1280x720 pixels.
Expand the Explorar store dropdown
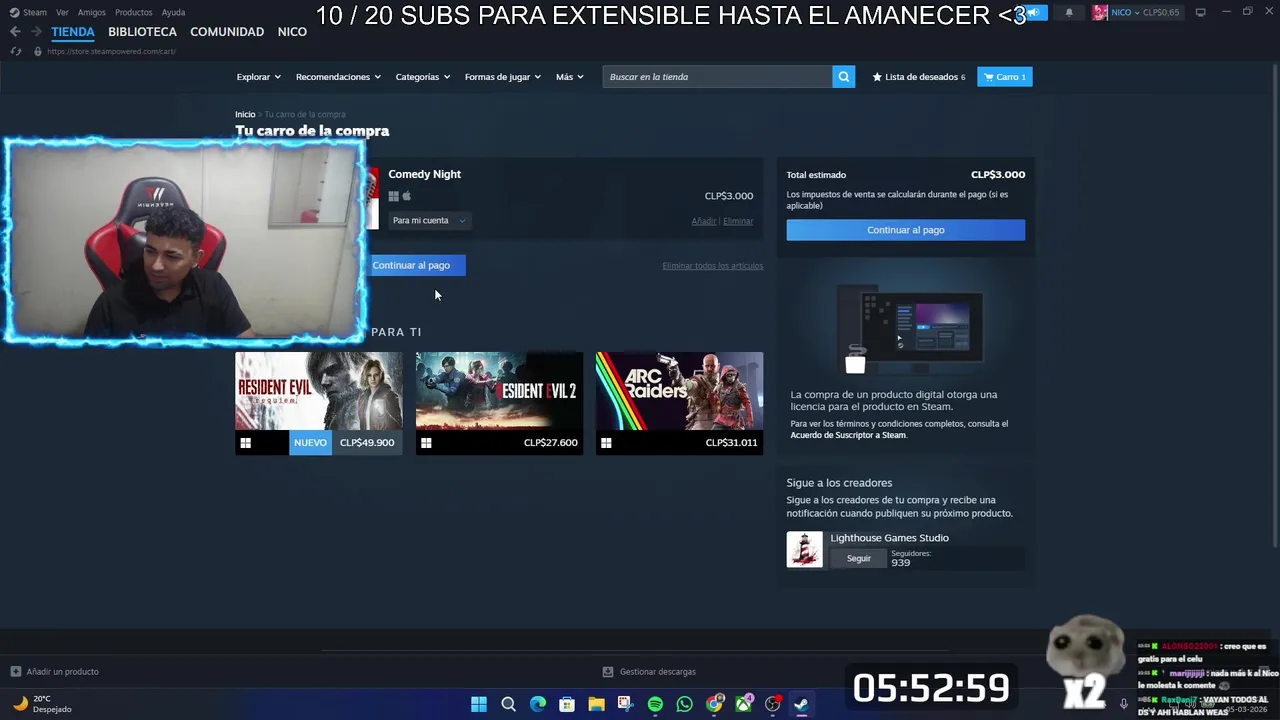click(259, 77)
